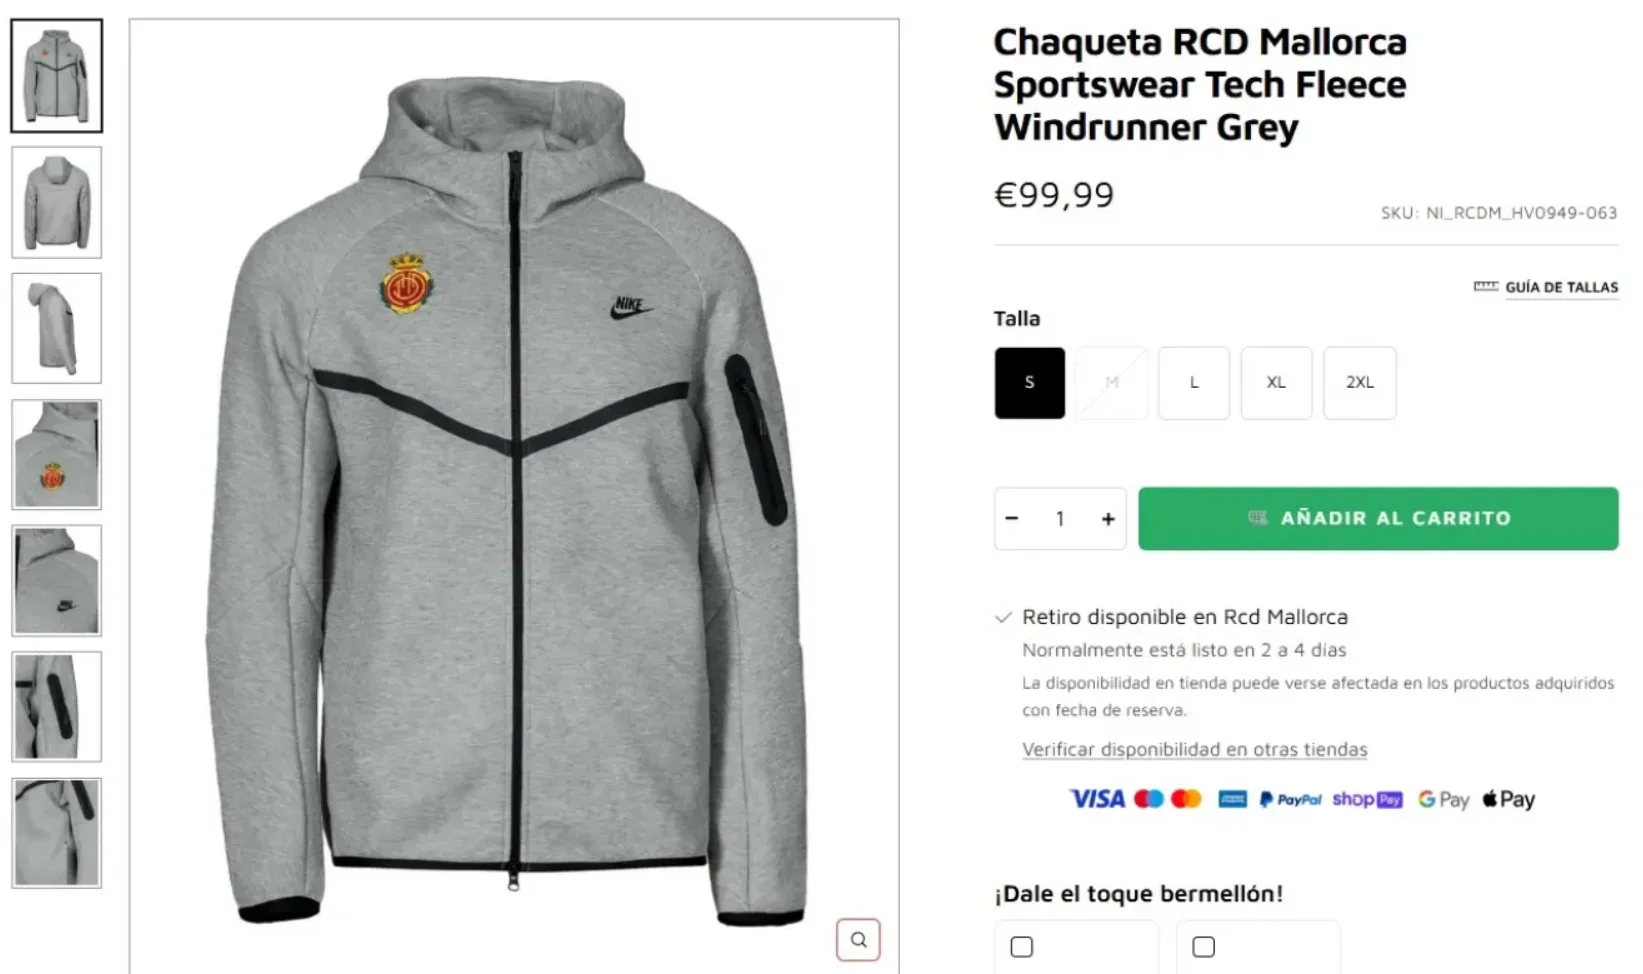Viewport: 1643px width, 974px height.
Task: View back-of-jacket thumbnail
Action: 56,202
